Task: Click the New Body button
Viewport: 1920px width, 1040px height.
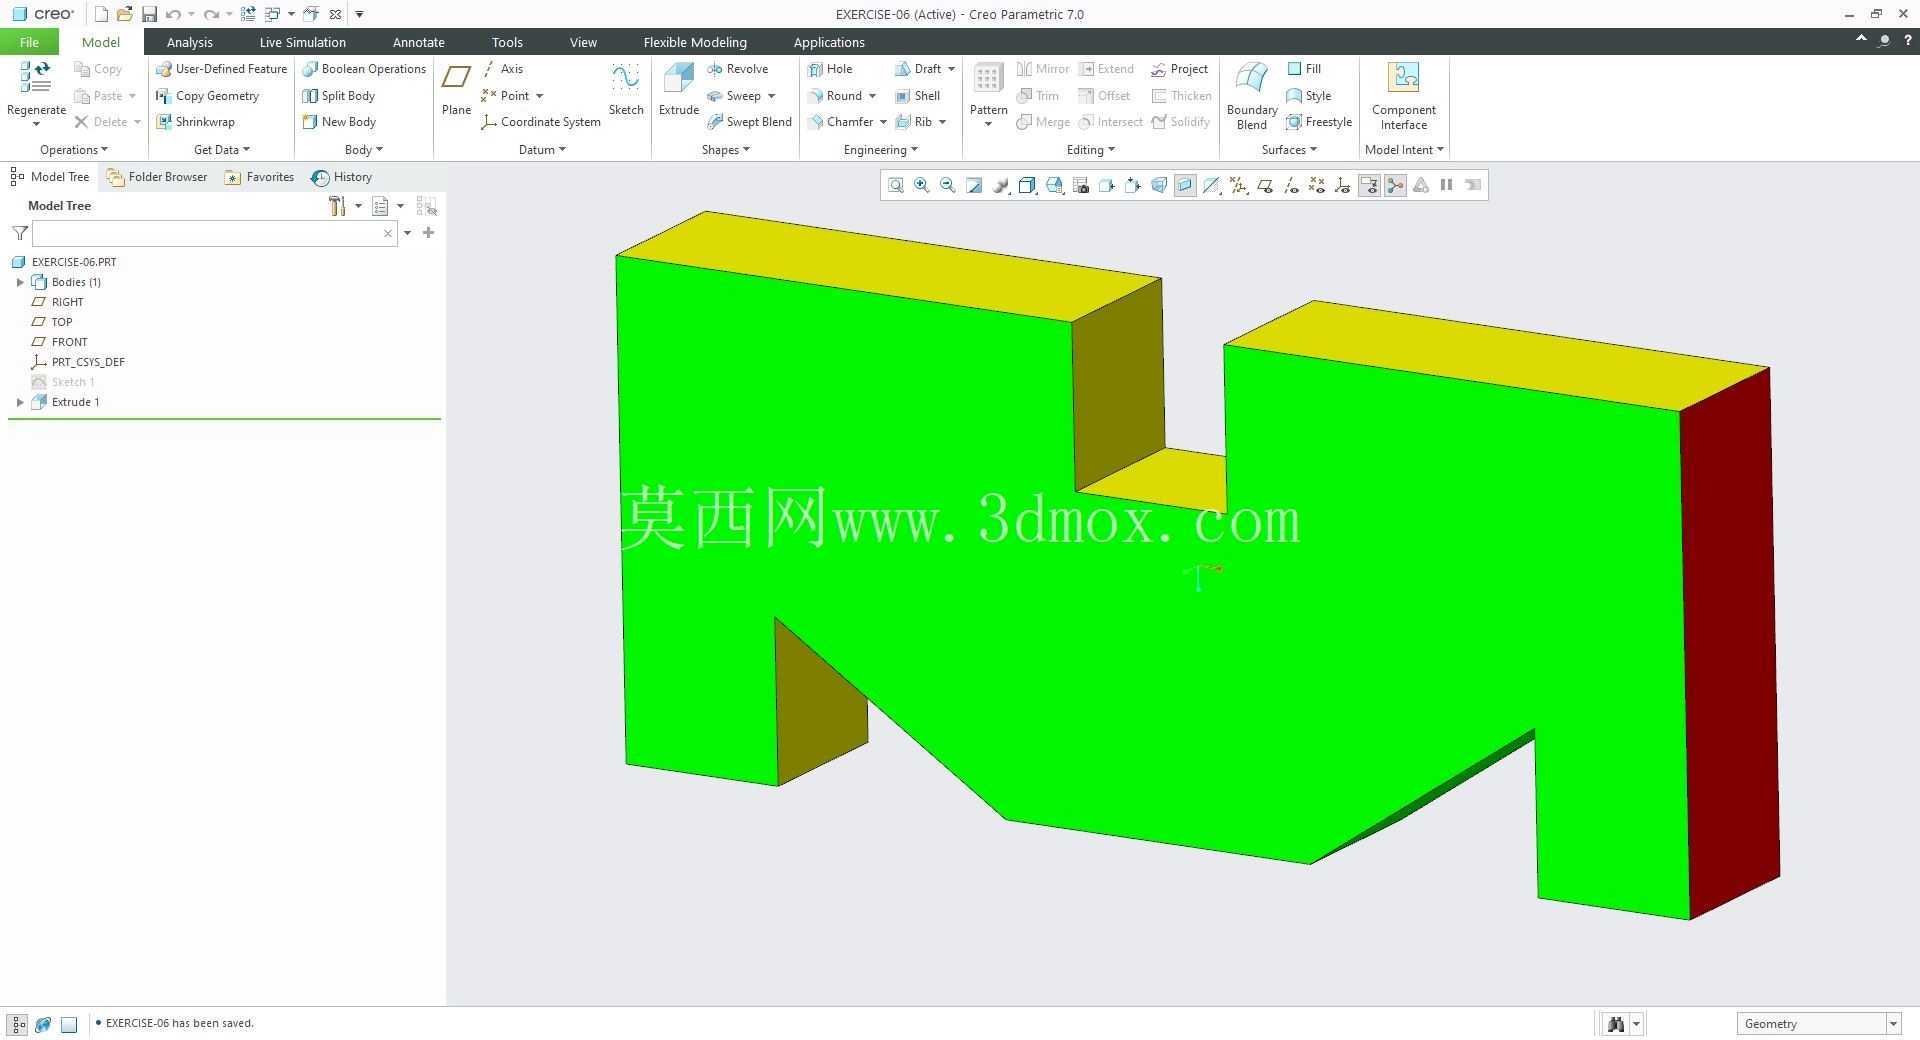Action: pyautogui.click(x=339, y=122)
